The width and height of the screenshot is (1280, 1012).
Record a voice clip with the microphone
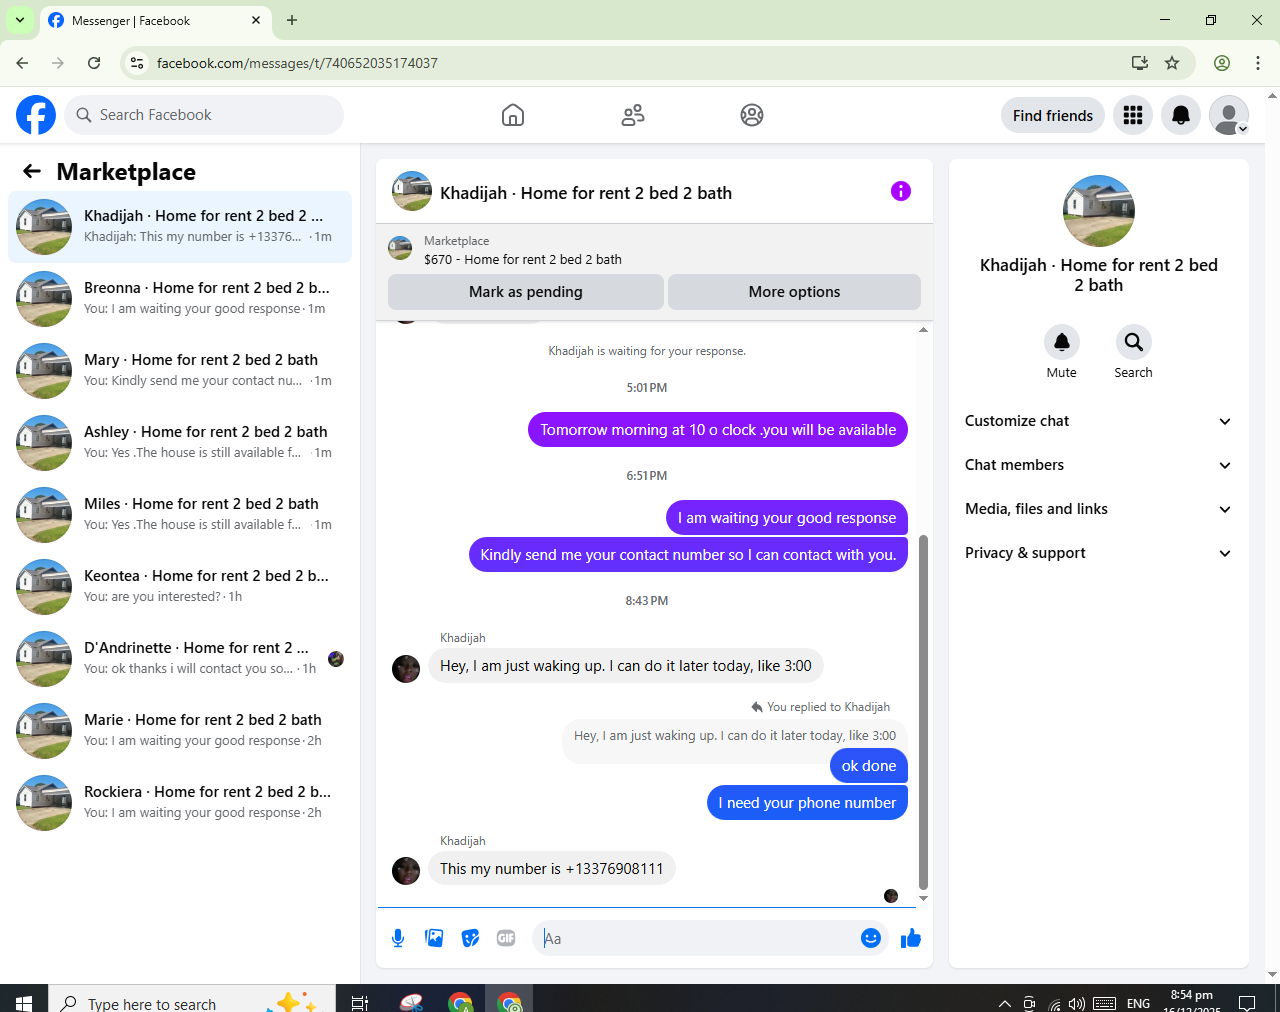point(398,938)
